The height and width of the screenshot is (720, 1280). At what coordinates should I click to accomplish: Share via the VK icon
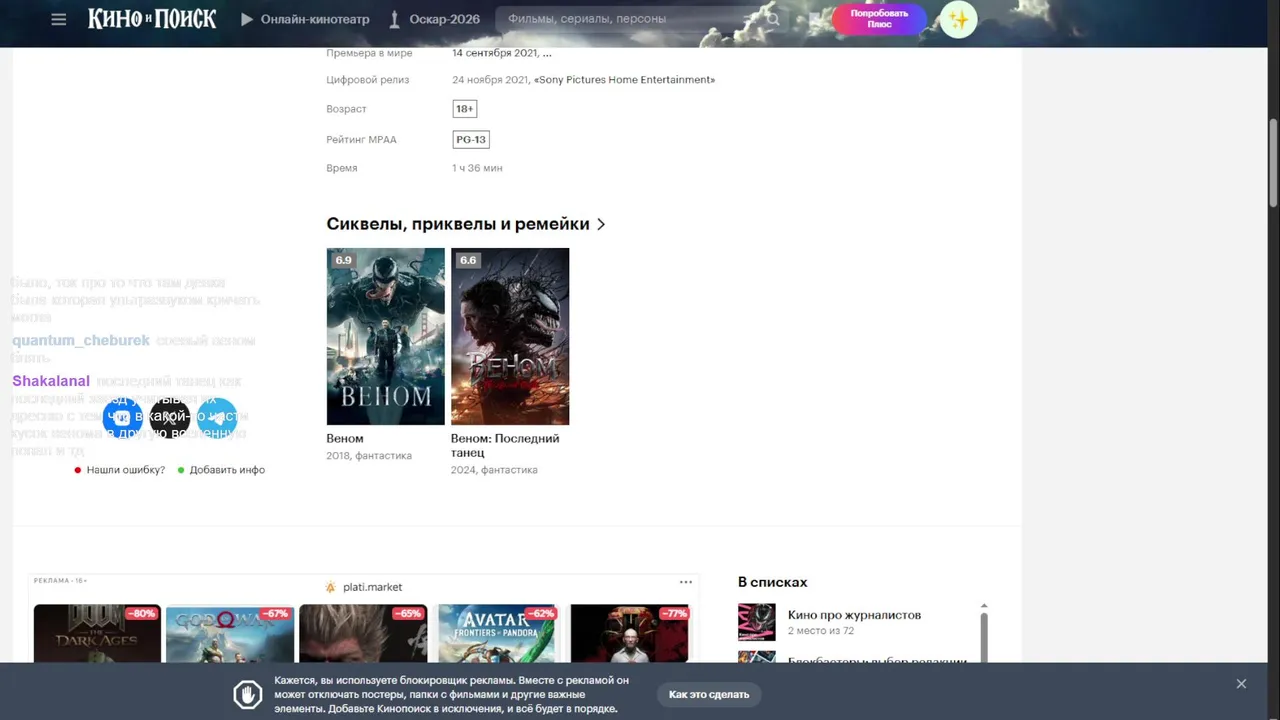pyautogui.click(x=122, y=418)
